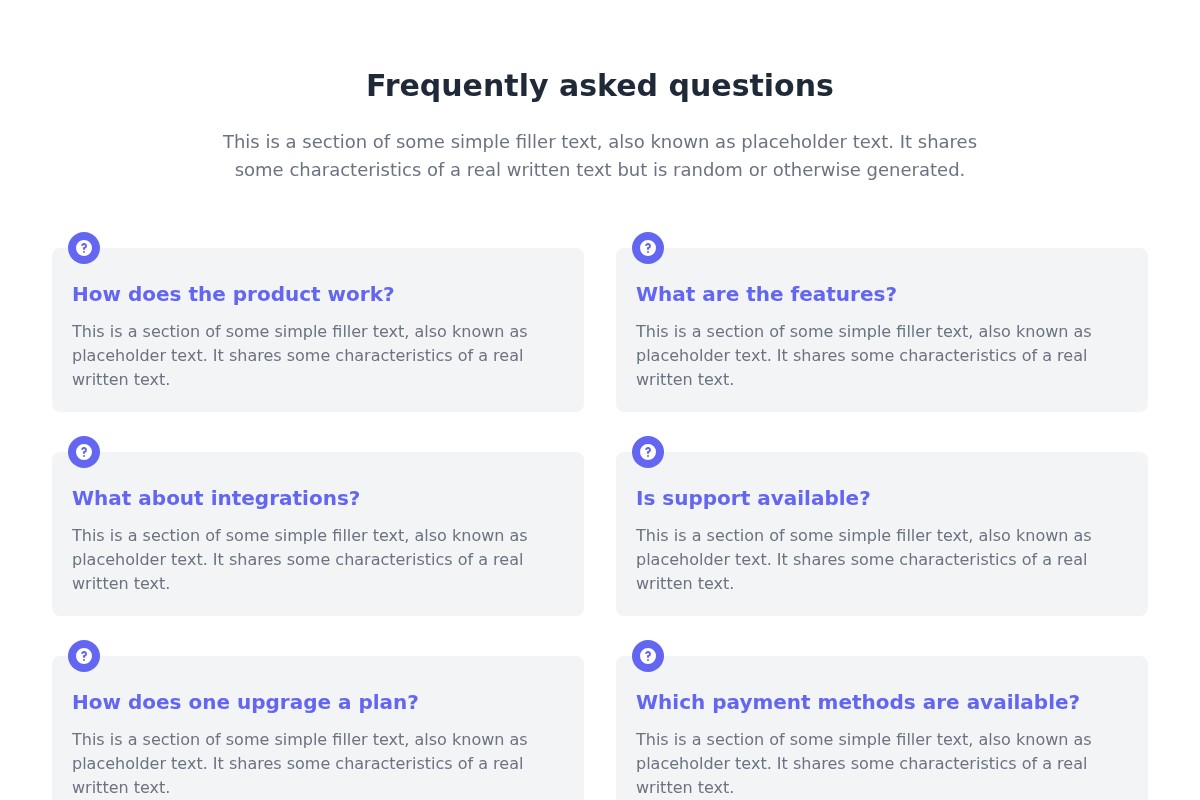1200x800 pixels.
Task: Click the 'Frequently asked questions' main heading
Action: click(x=600, y=86)
